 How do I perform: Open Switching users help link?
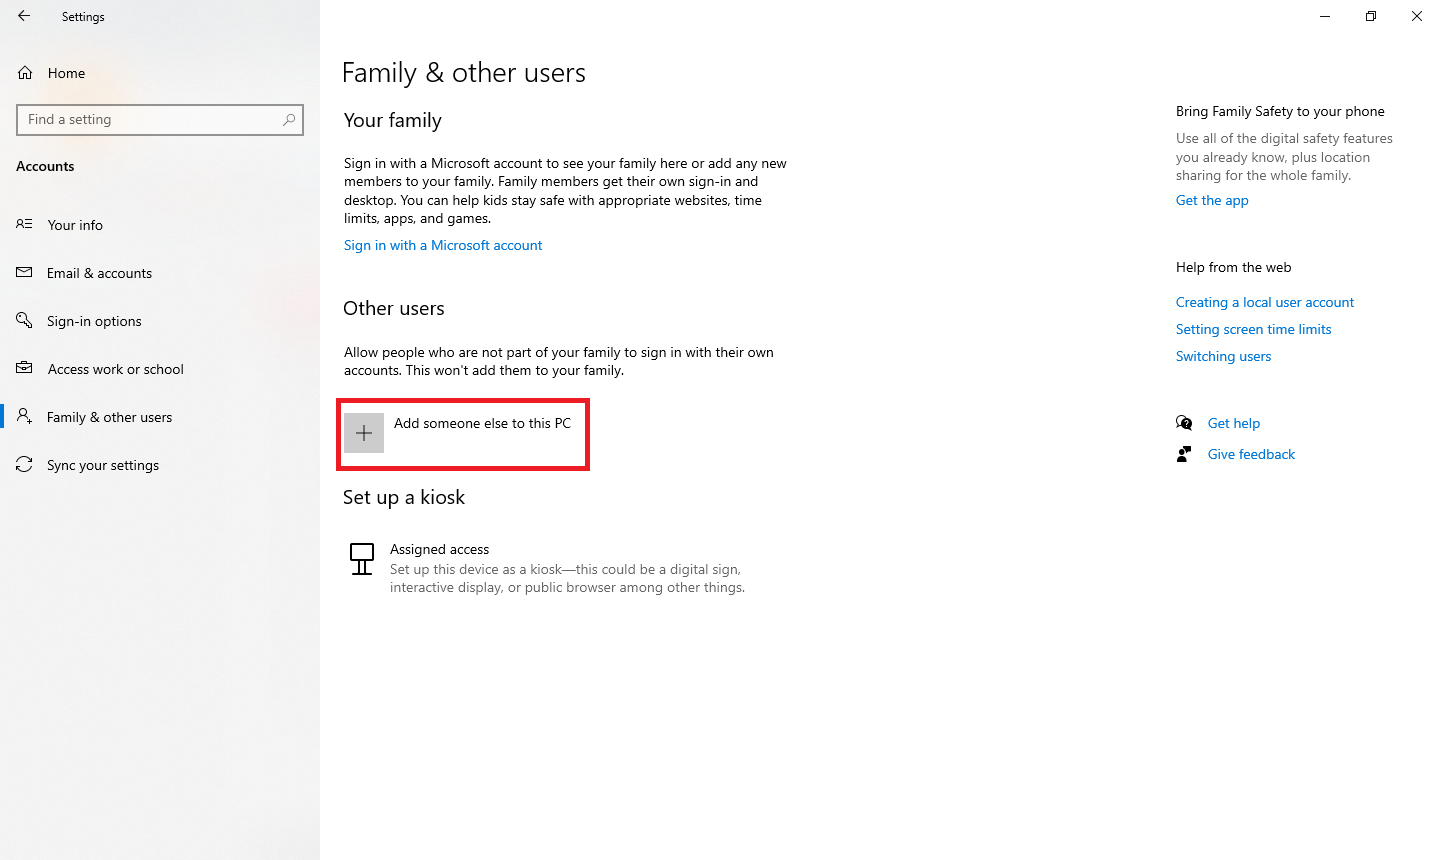tap(1224, 356)
